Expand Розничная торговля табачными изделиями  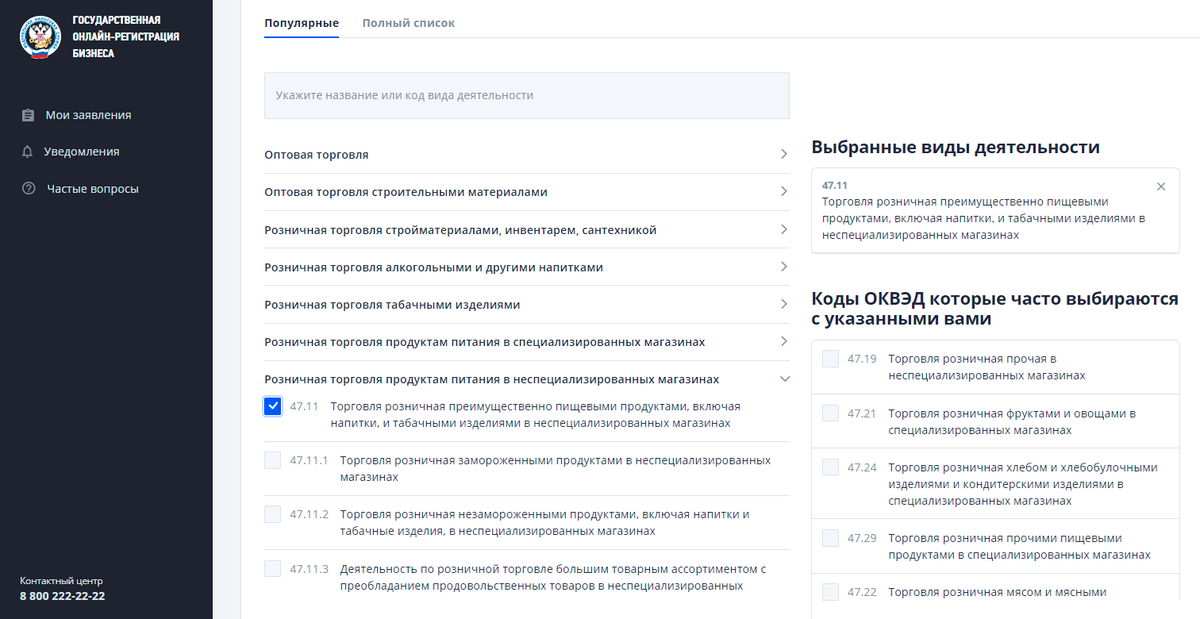point(526,304)
